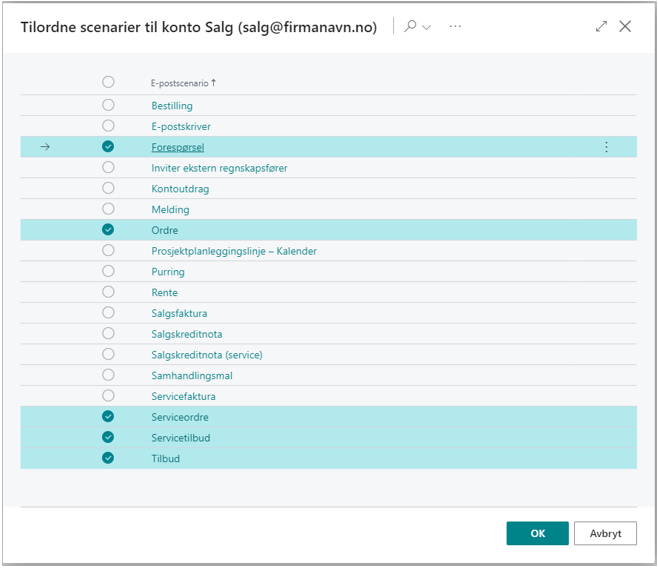Uncheck the Tilbud scenario
This screenshot has height=568, width=658.
[108, 459]
